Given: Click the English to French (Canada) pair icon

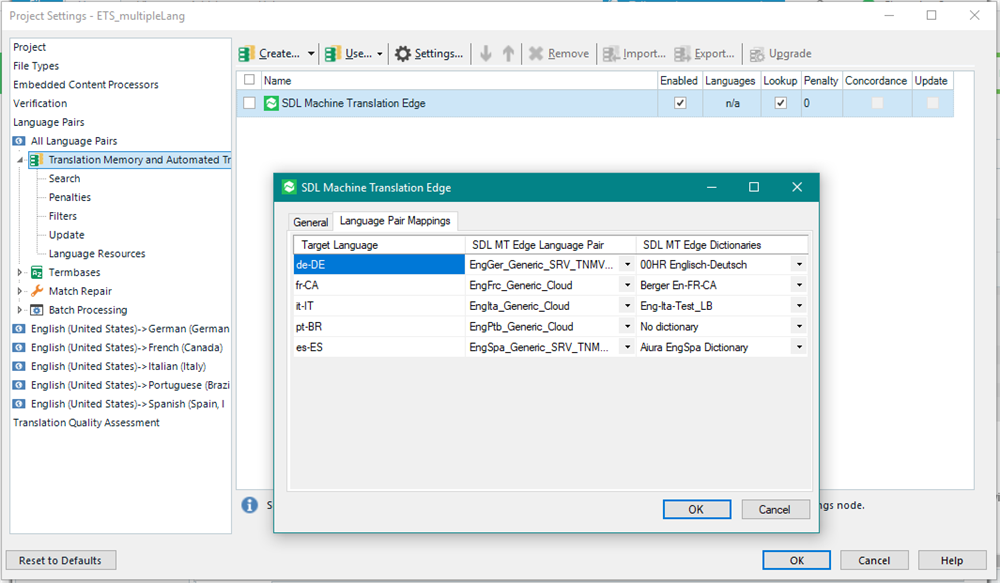Looking at the screenshot, I should click(x=19, y=348).
